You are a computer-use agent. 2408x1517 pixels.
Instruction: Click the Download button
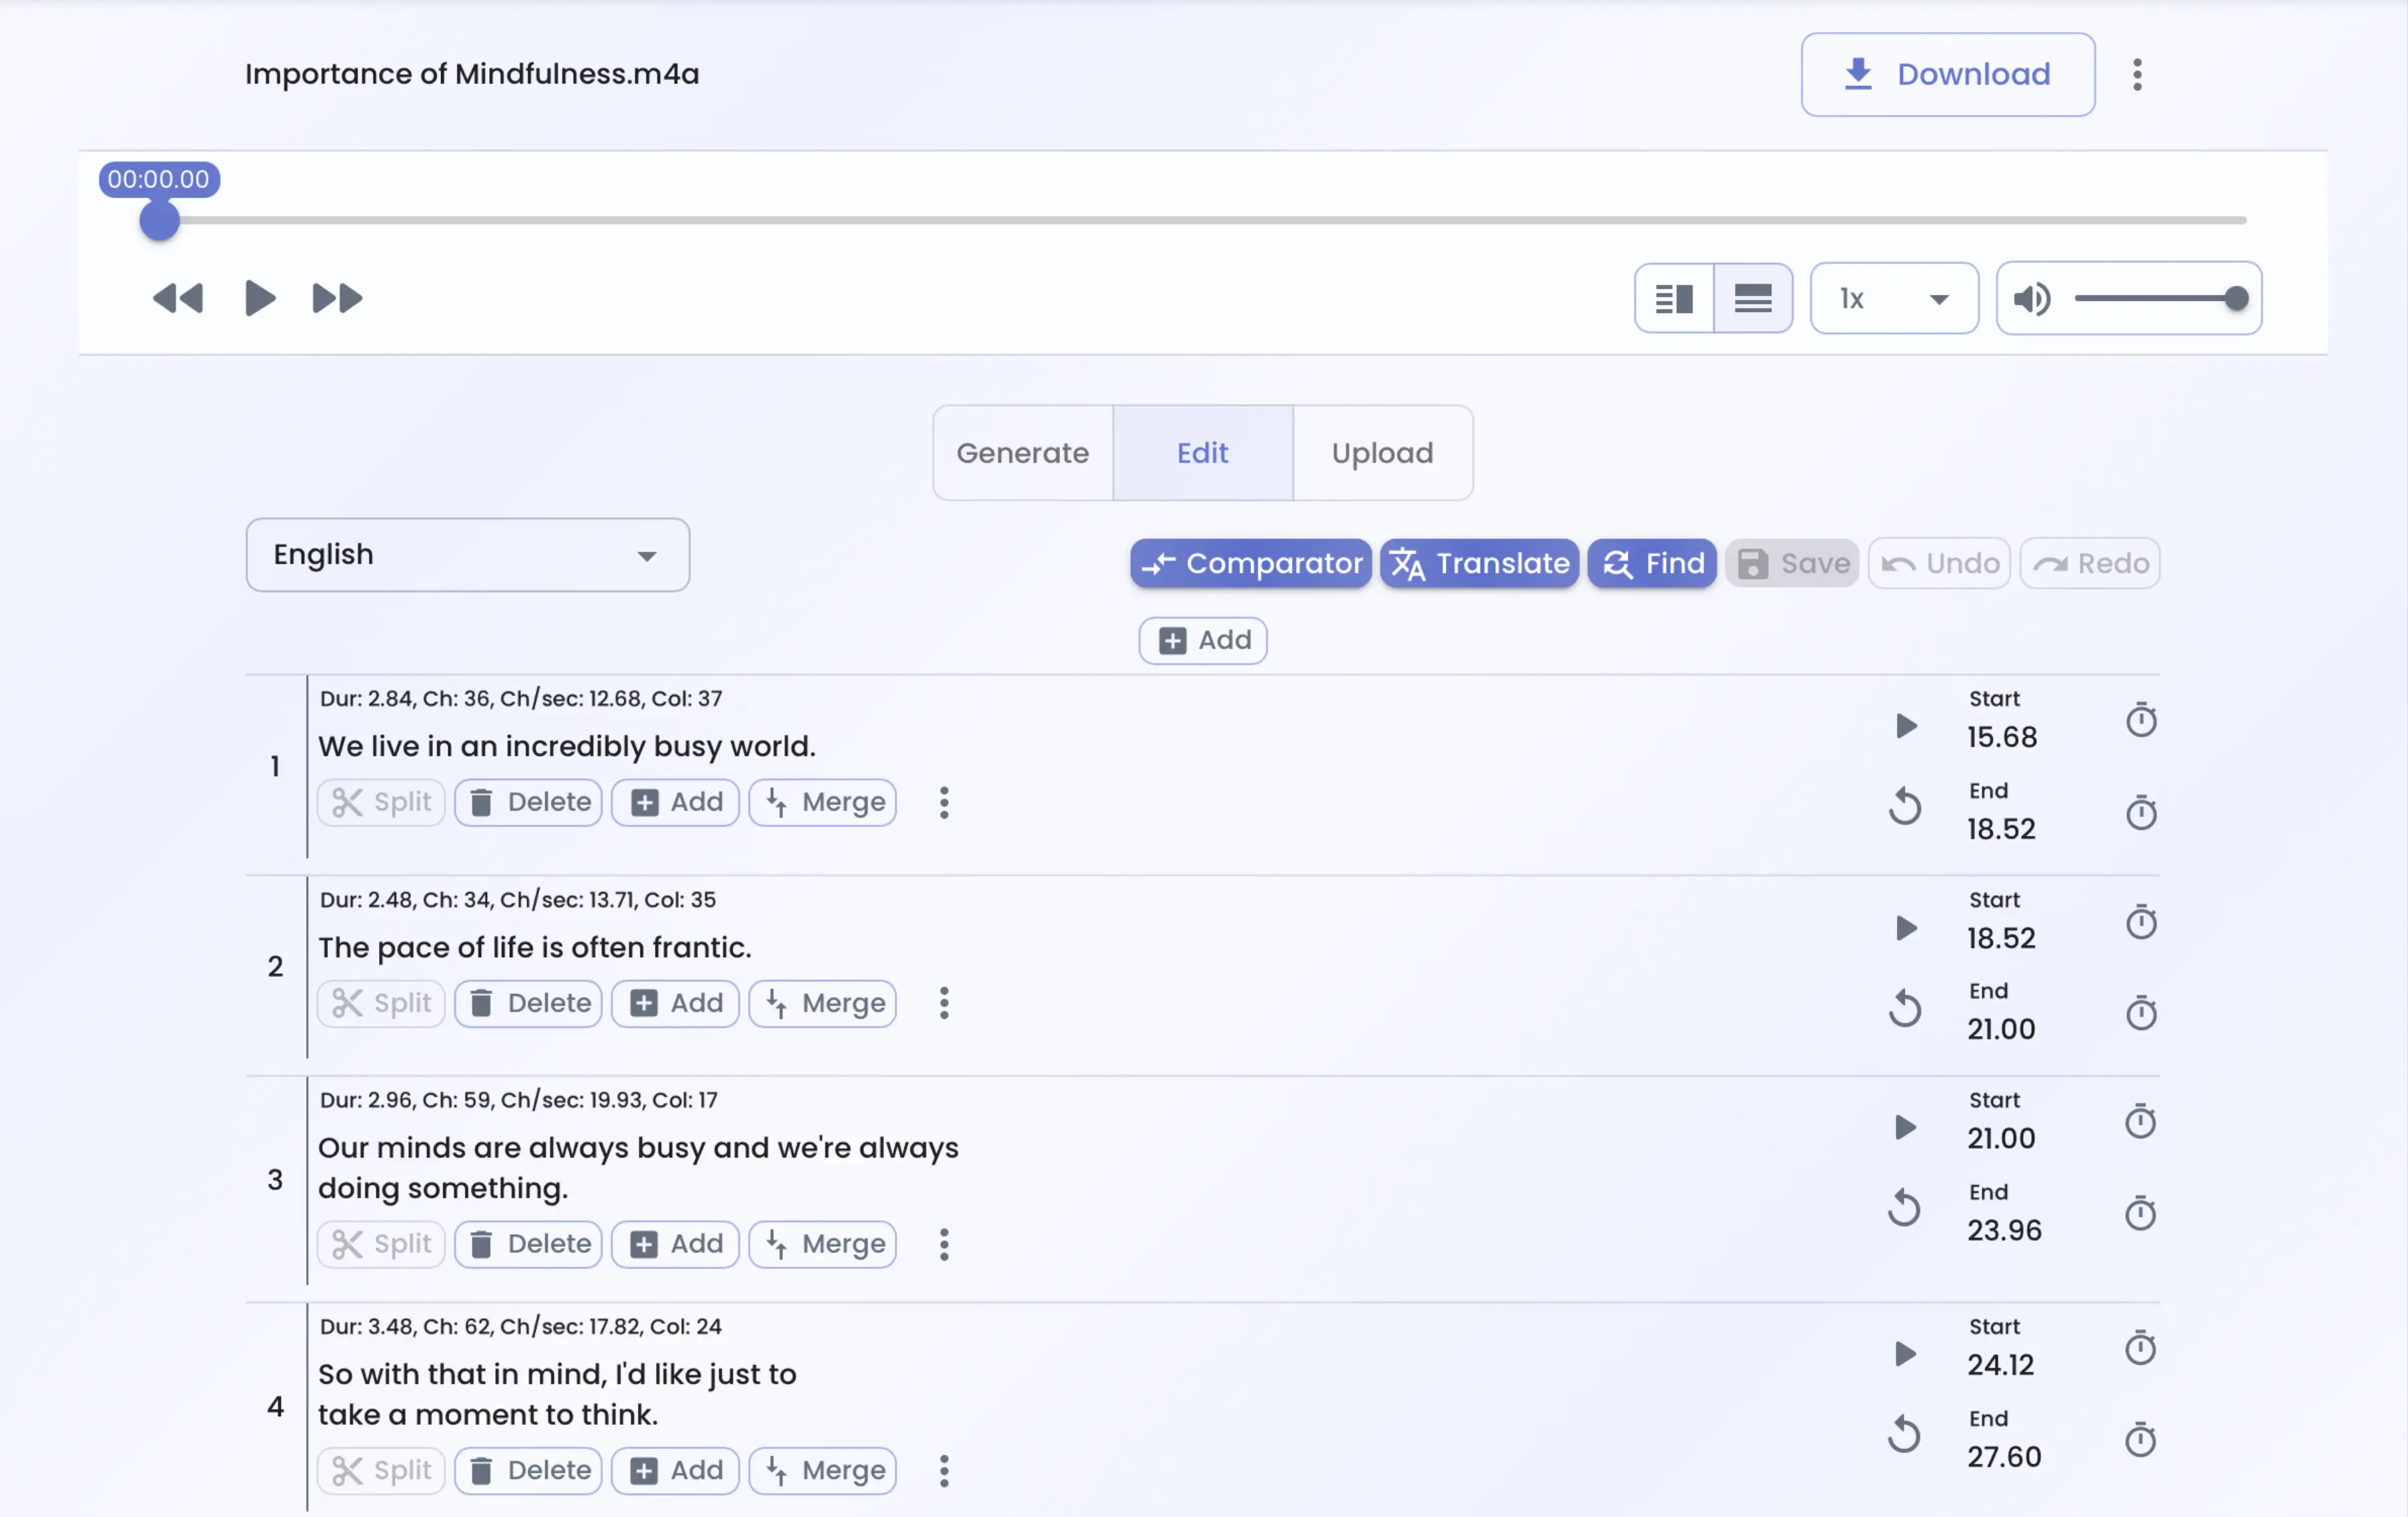point(1947,74)
